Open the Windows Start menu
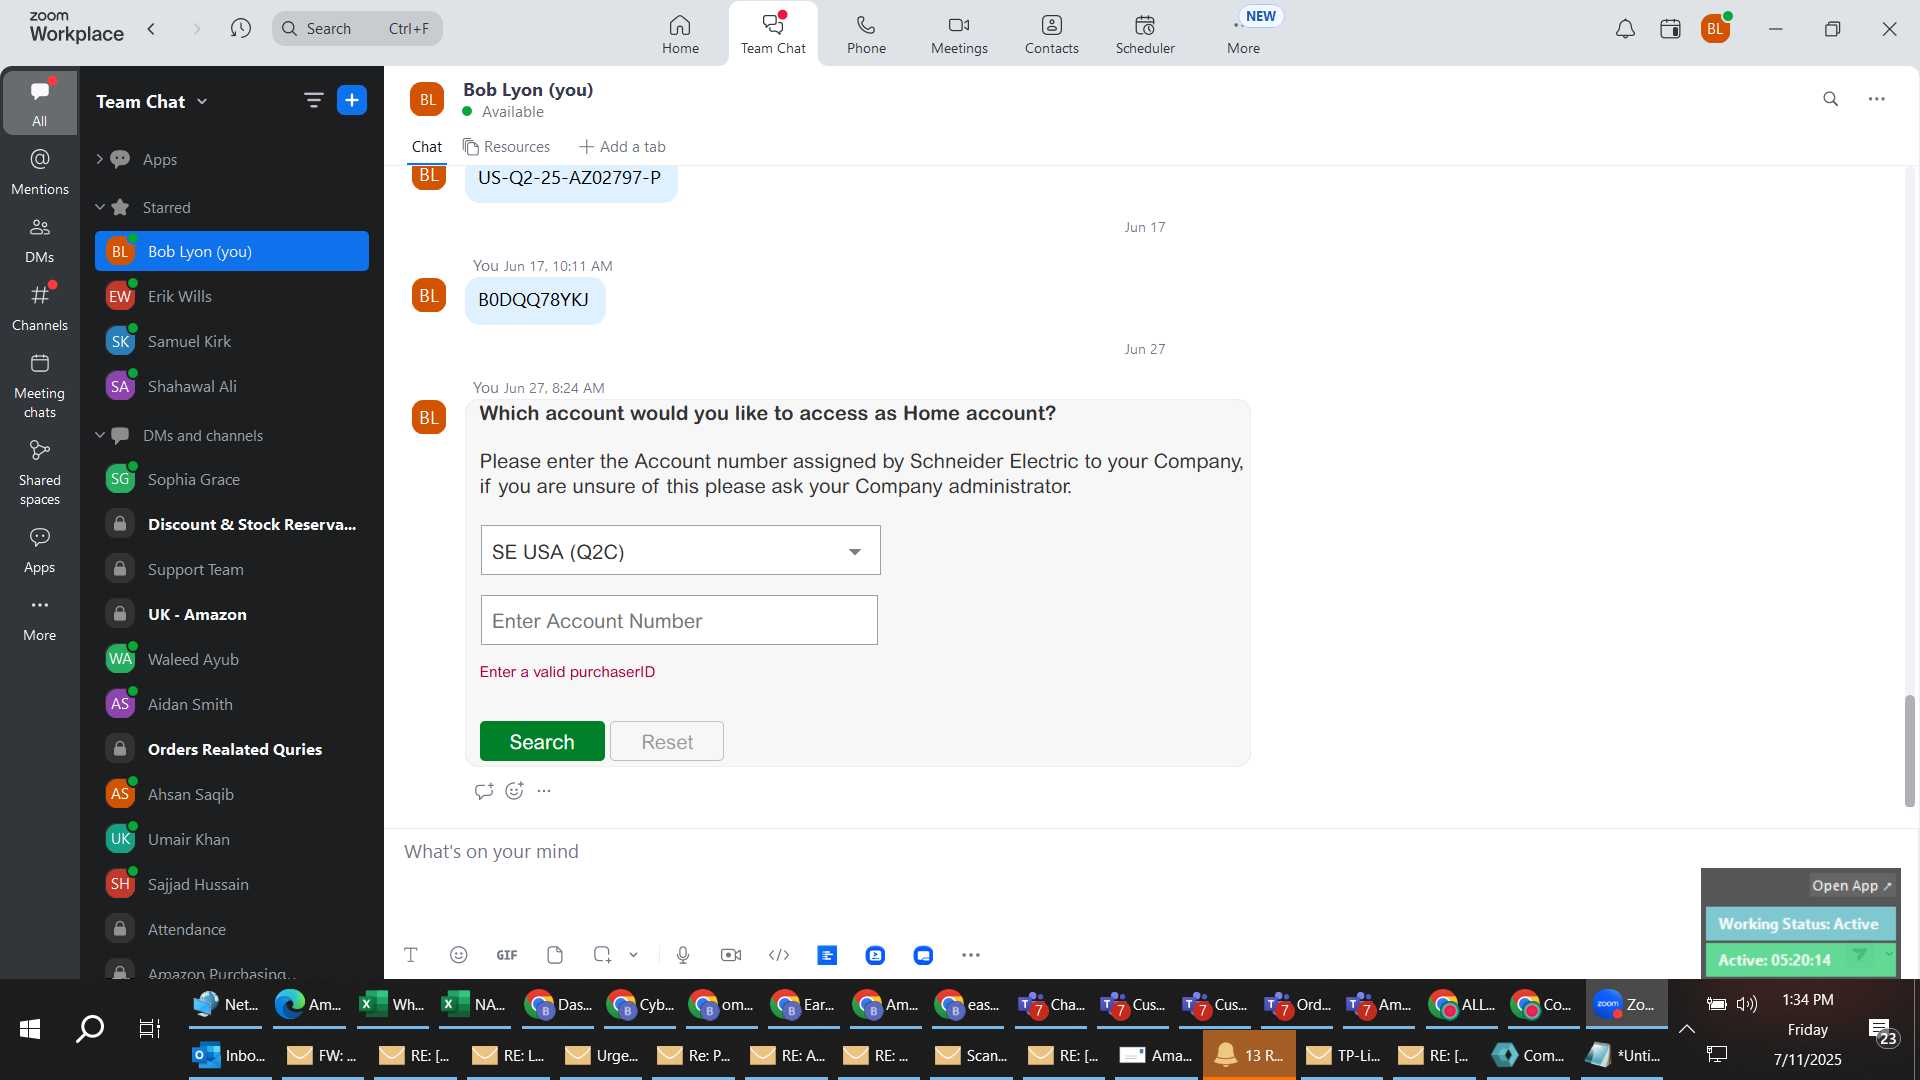The height and width of the screenshot is (1080, 1920). [x=30, y=1029]
